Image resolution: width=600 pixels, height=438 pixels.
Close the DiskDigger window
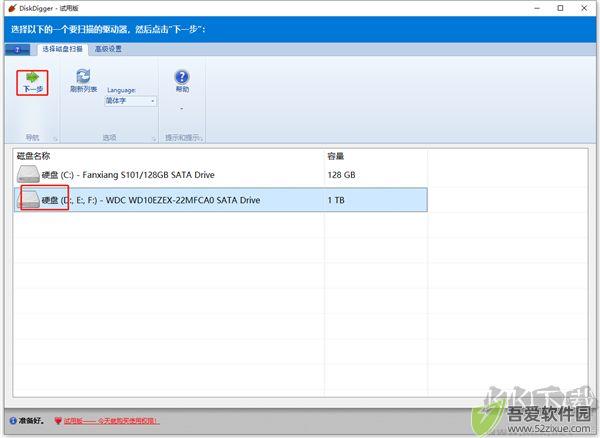coord(584,8)
